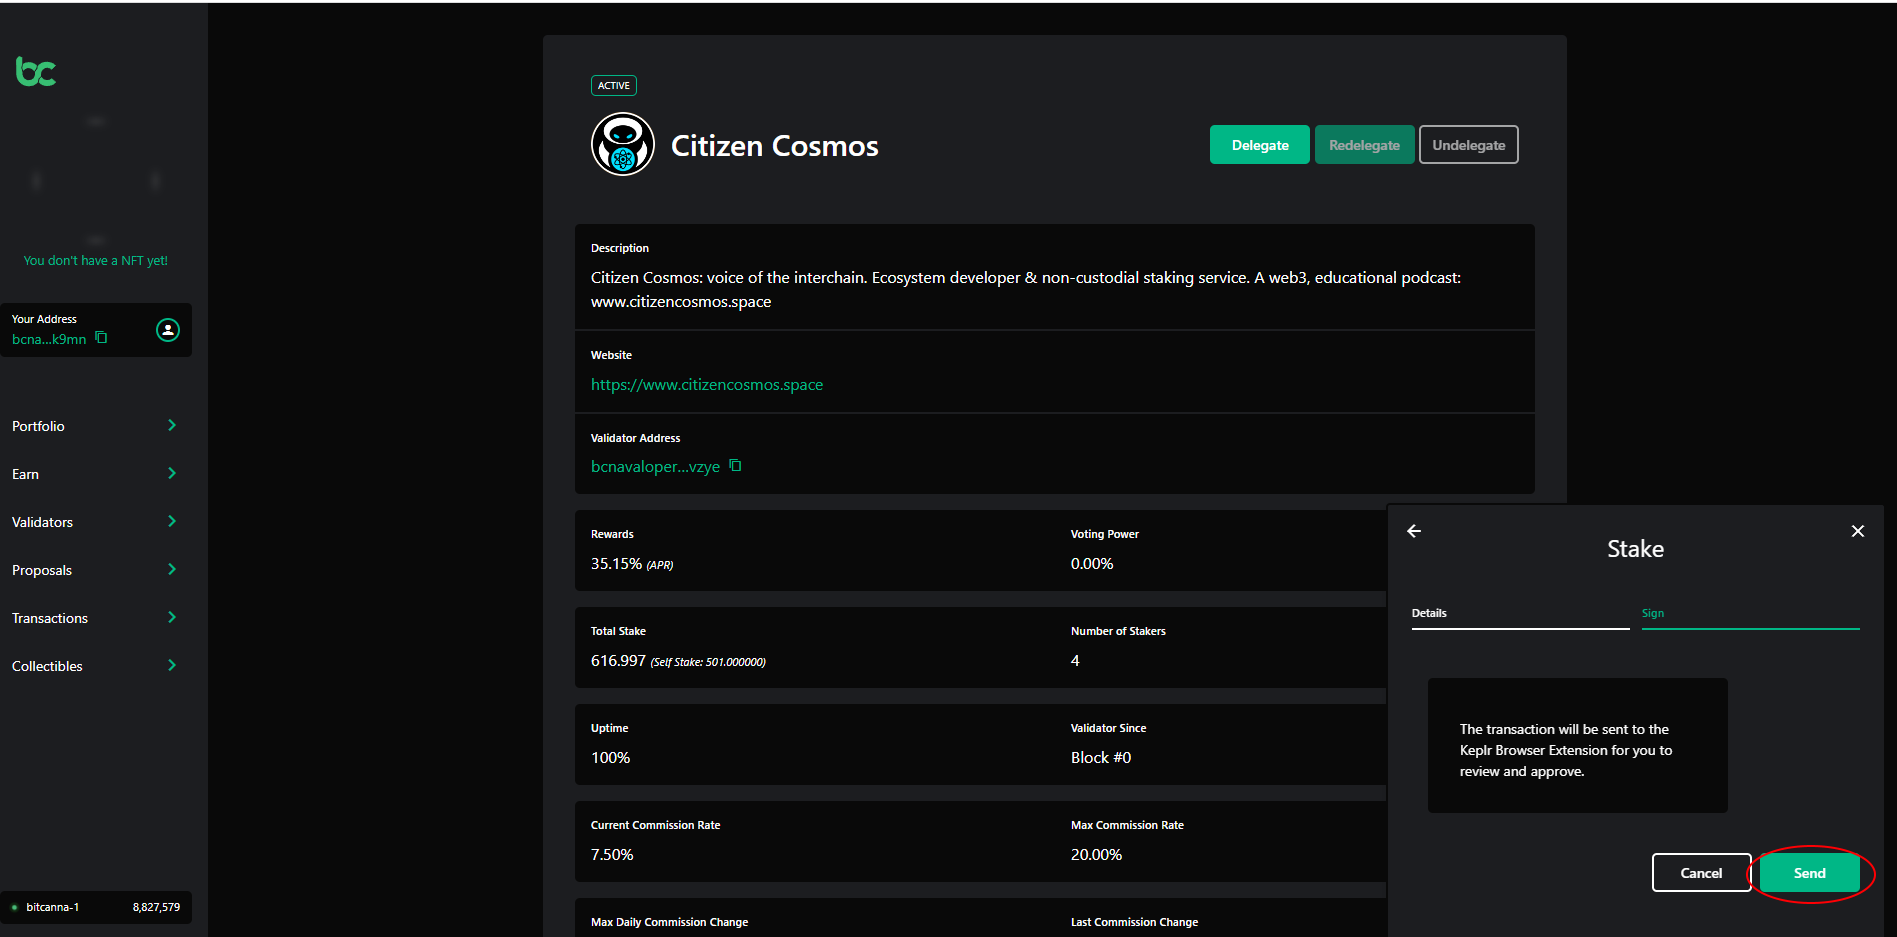Click the 0.00% voting power value
The height and width of the screenshot is (937, 1897).
point(1092,564)
